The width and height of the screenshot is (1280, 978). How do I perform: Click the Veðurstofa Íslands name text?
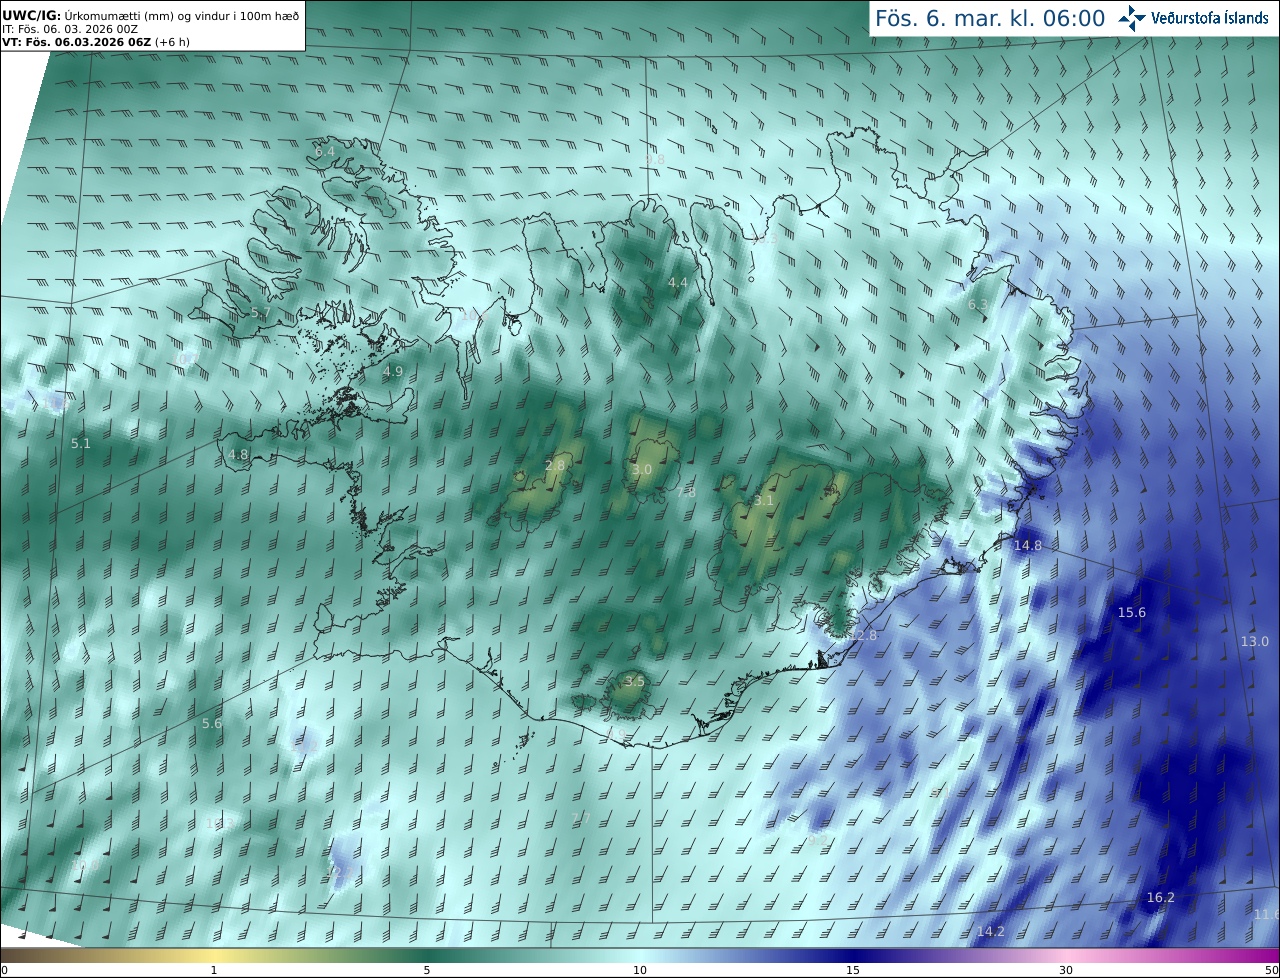[1210, 18]
